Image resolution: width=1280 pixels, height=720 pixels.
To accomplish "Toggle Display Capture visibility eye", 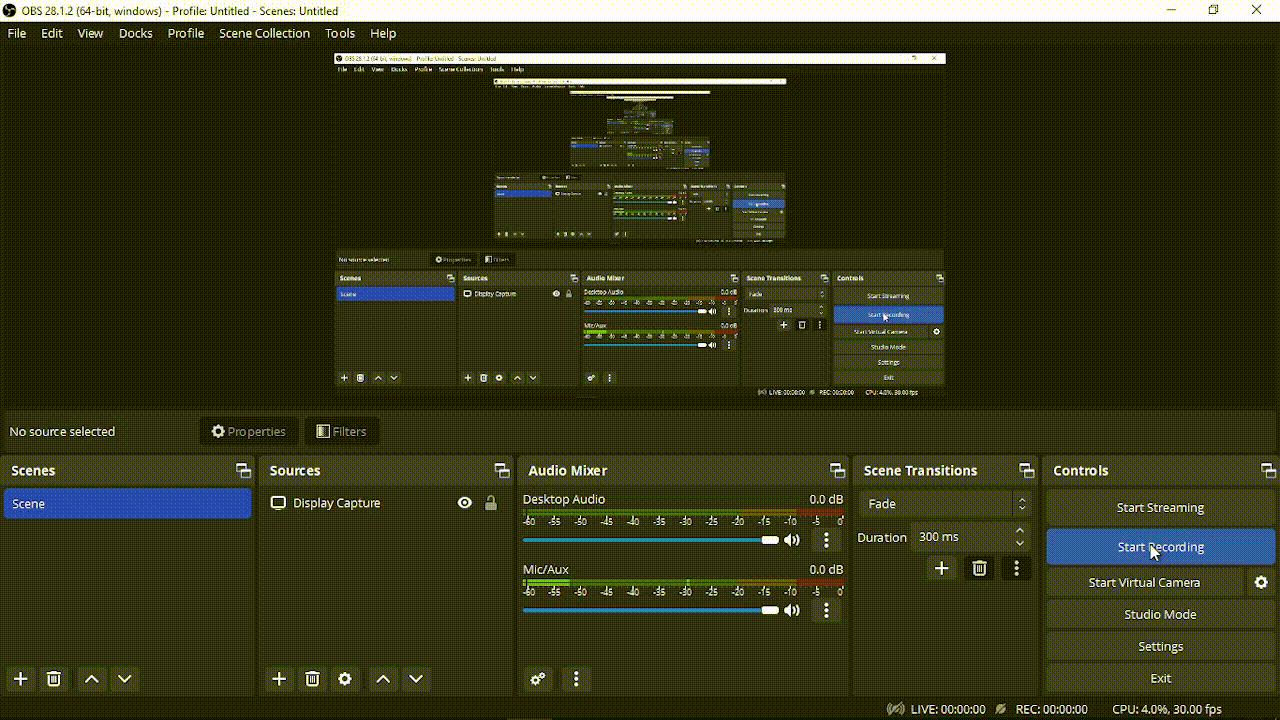I will point(464,503).
